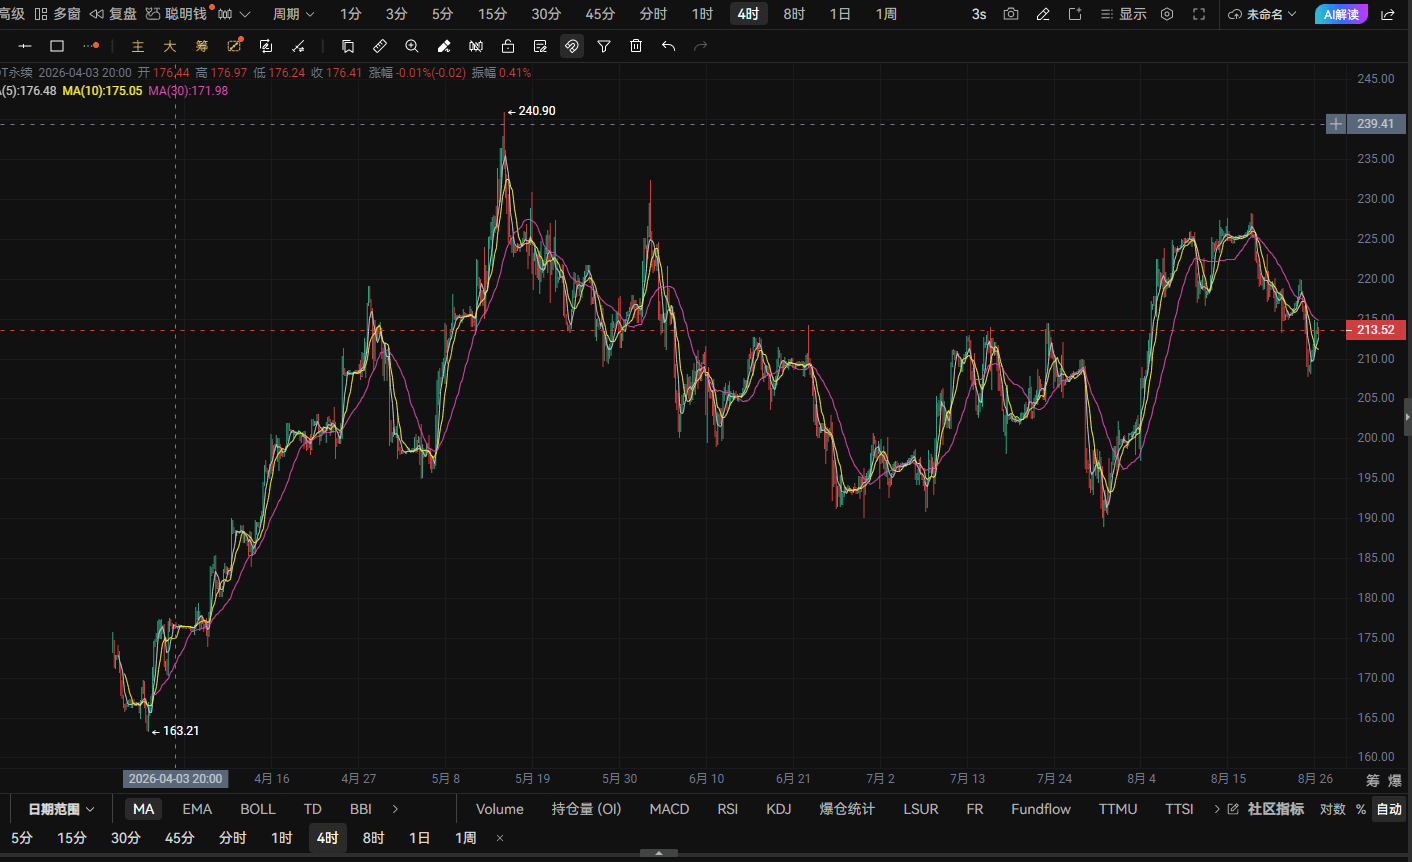Expand the 周期 period dropdown
This screenshot has height=862, width=1412.
pyautogui.click(x=293, y=14)
